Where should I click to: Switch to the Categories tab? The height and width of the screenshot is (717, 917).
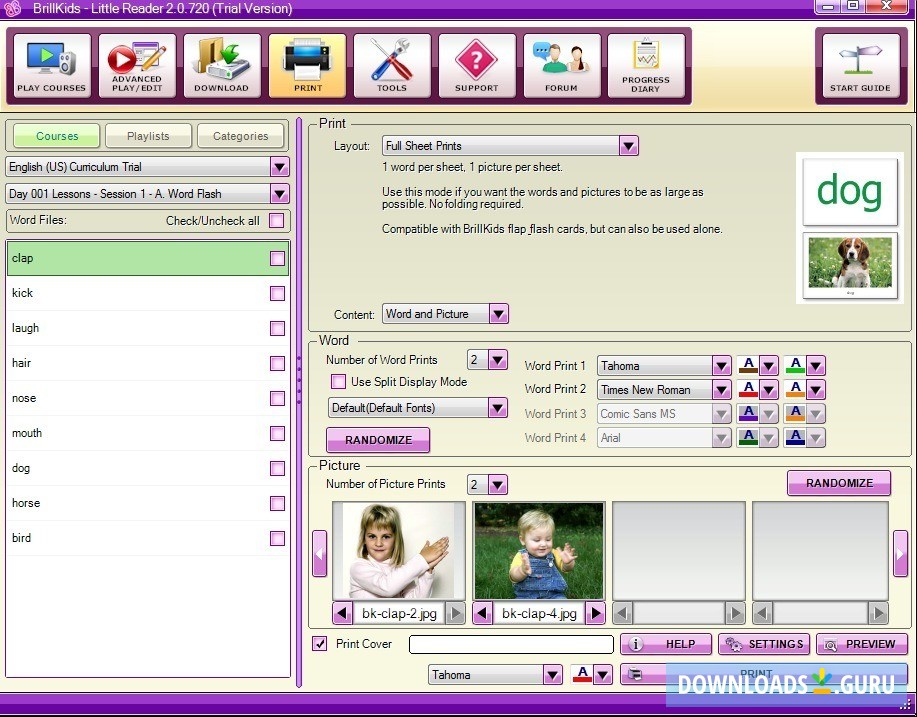[x=240, y=136]
